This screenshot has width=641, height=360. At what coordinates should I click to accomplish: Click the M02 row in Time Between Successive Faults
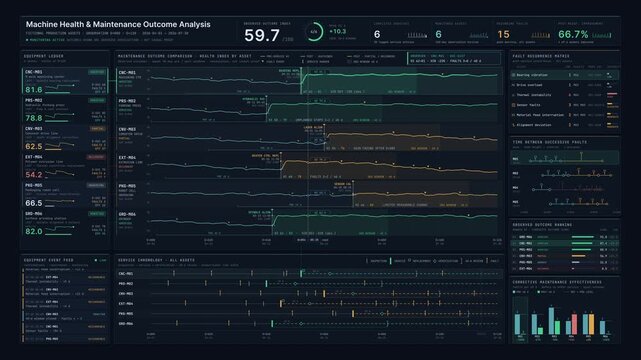pos(565,173)
